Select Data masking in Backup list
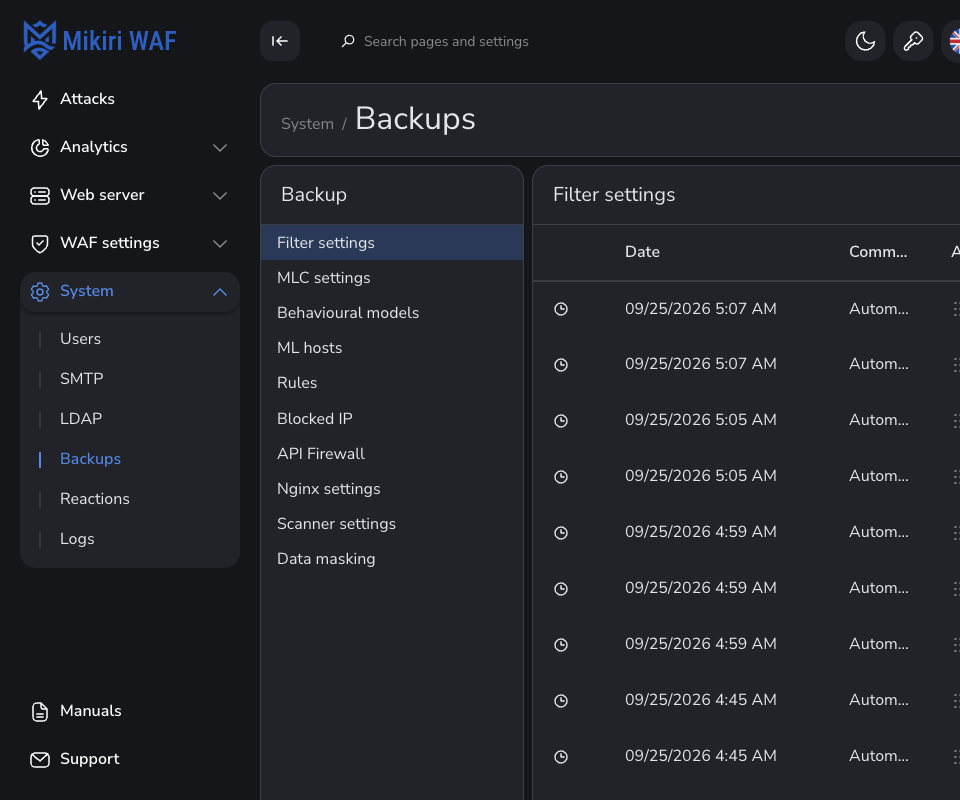This screenshot has width=960, height=800. [x=392, y=558]
